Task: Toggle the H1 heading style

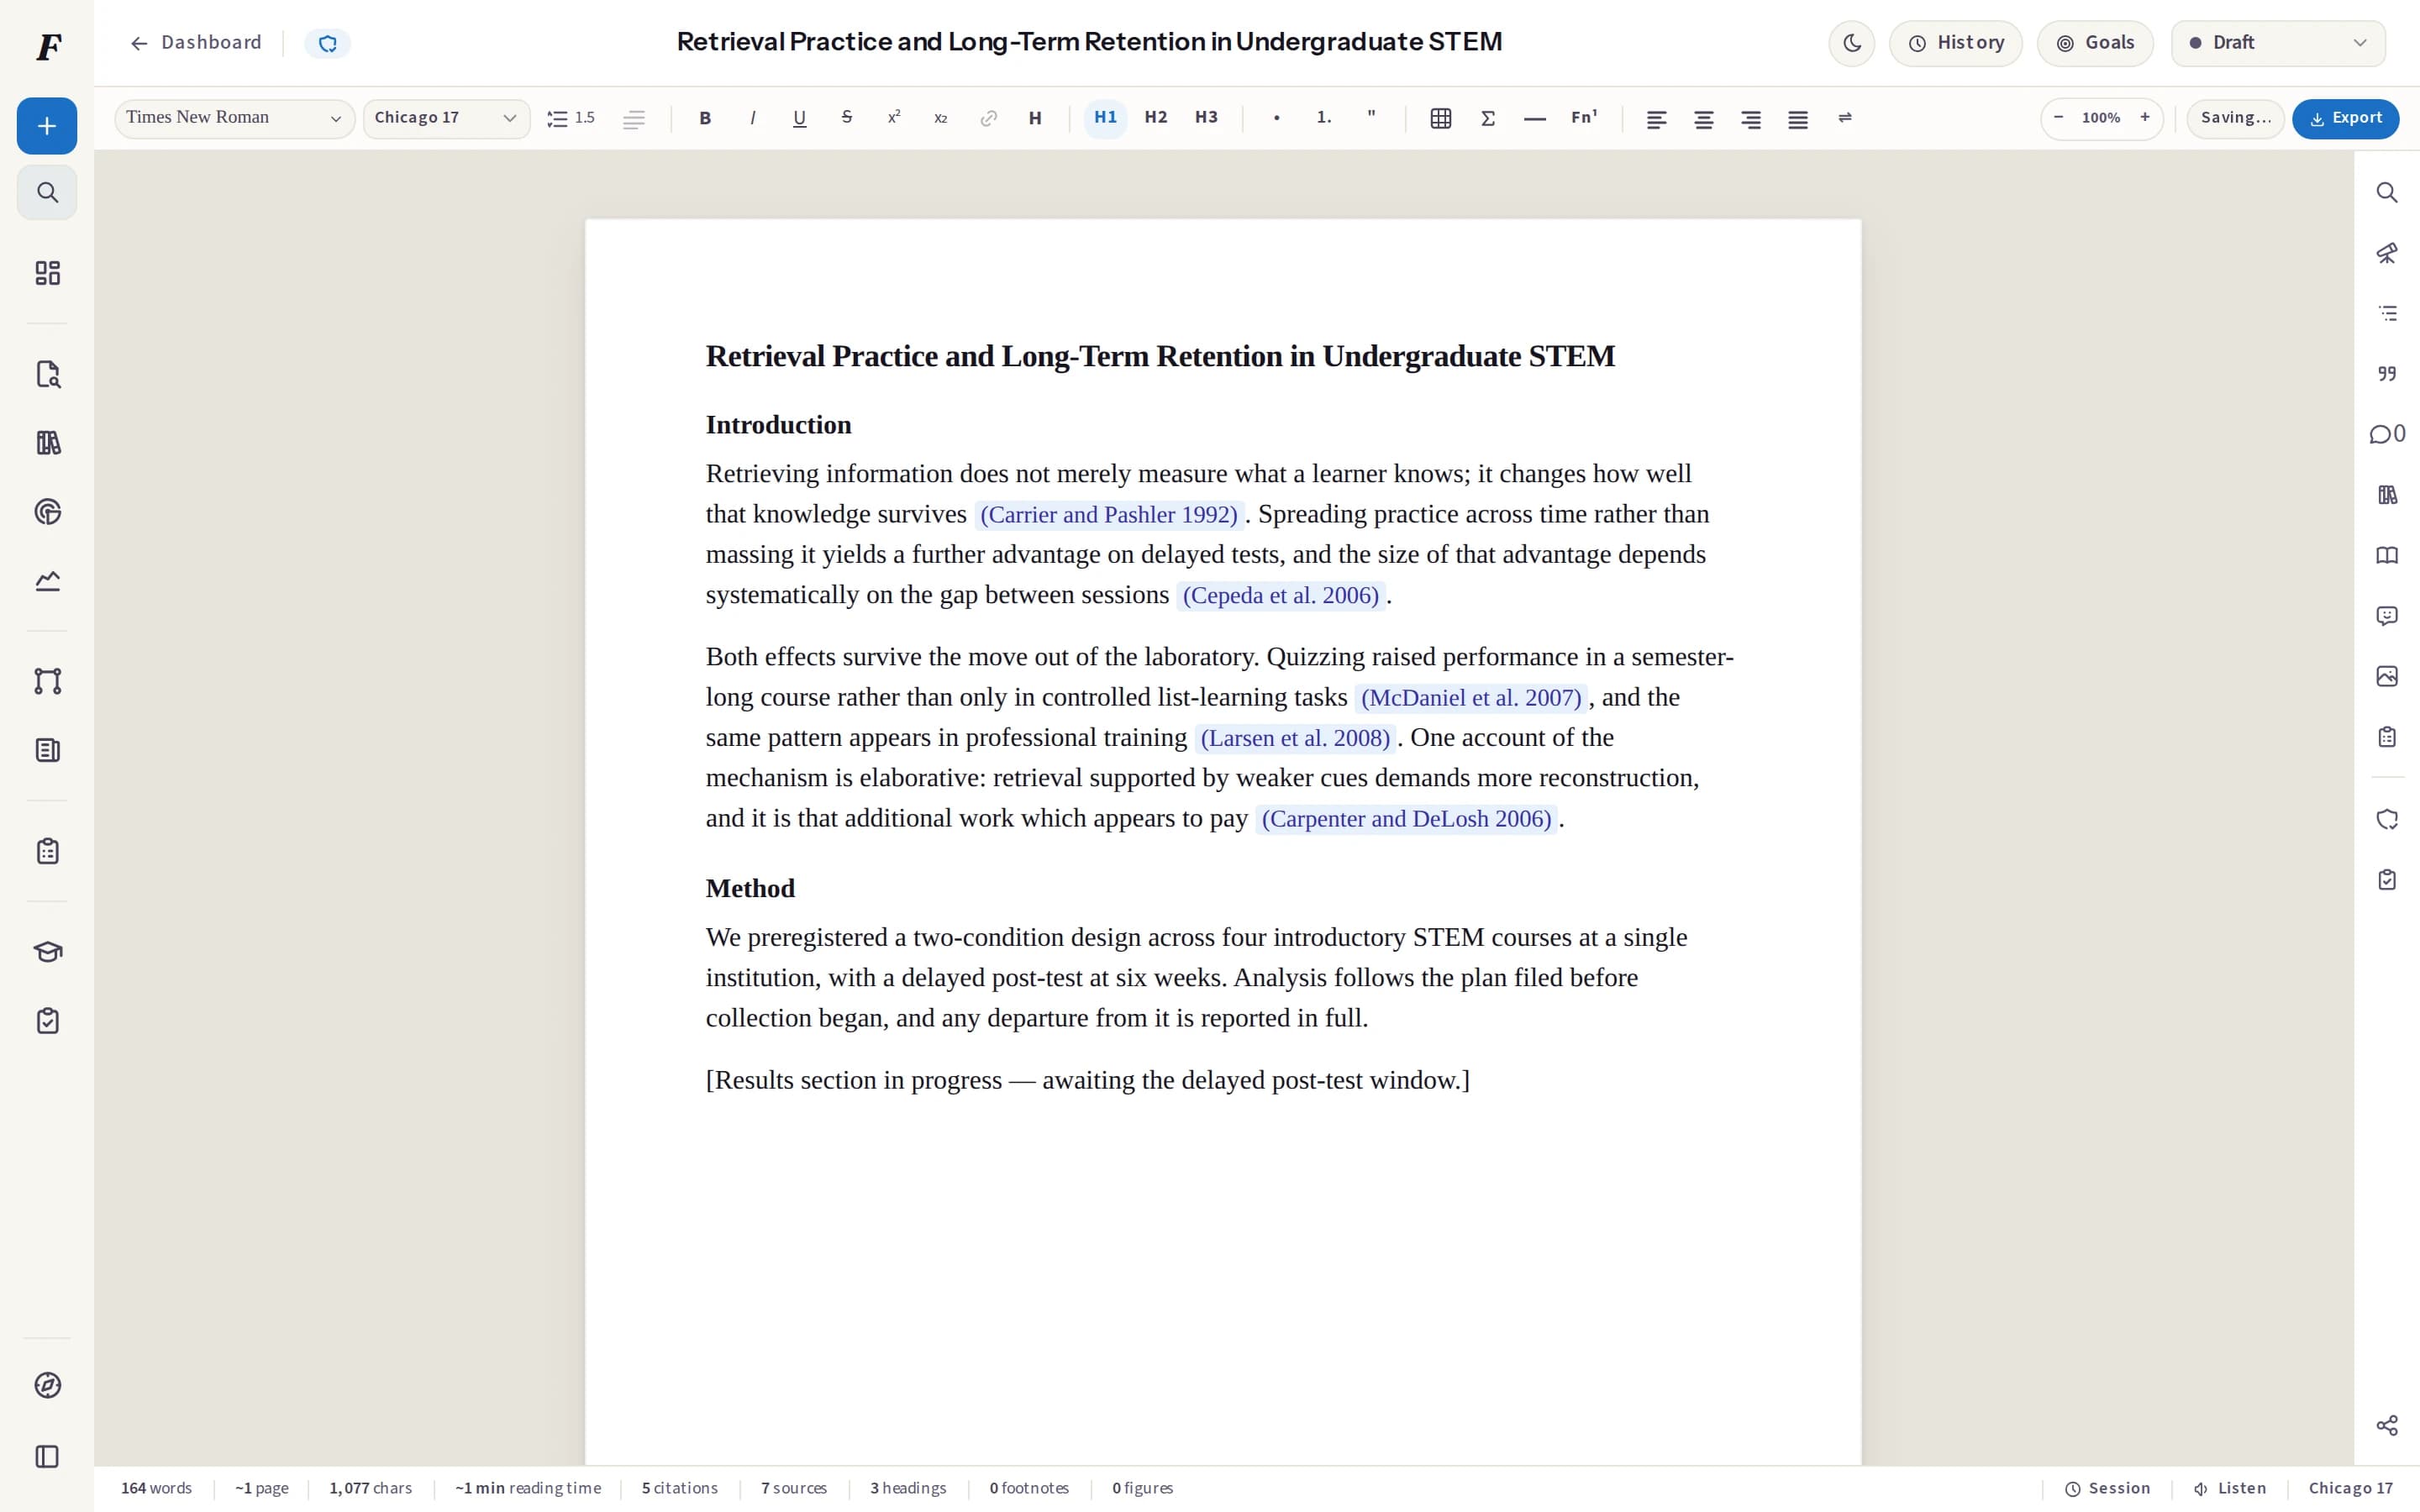Action: pos(1105,118)
